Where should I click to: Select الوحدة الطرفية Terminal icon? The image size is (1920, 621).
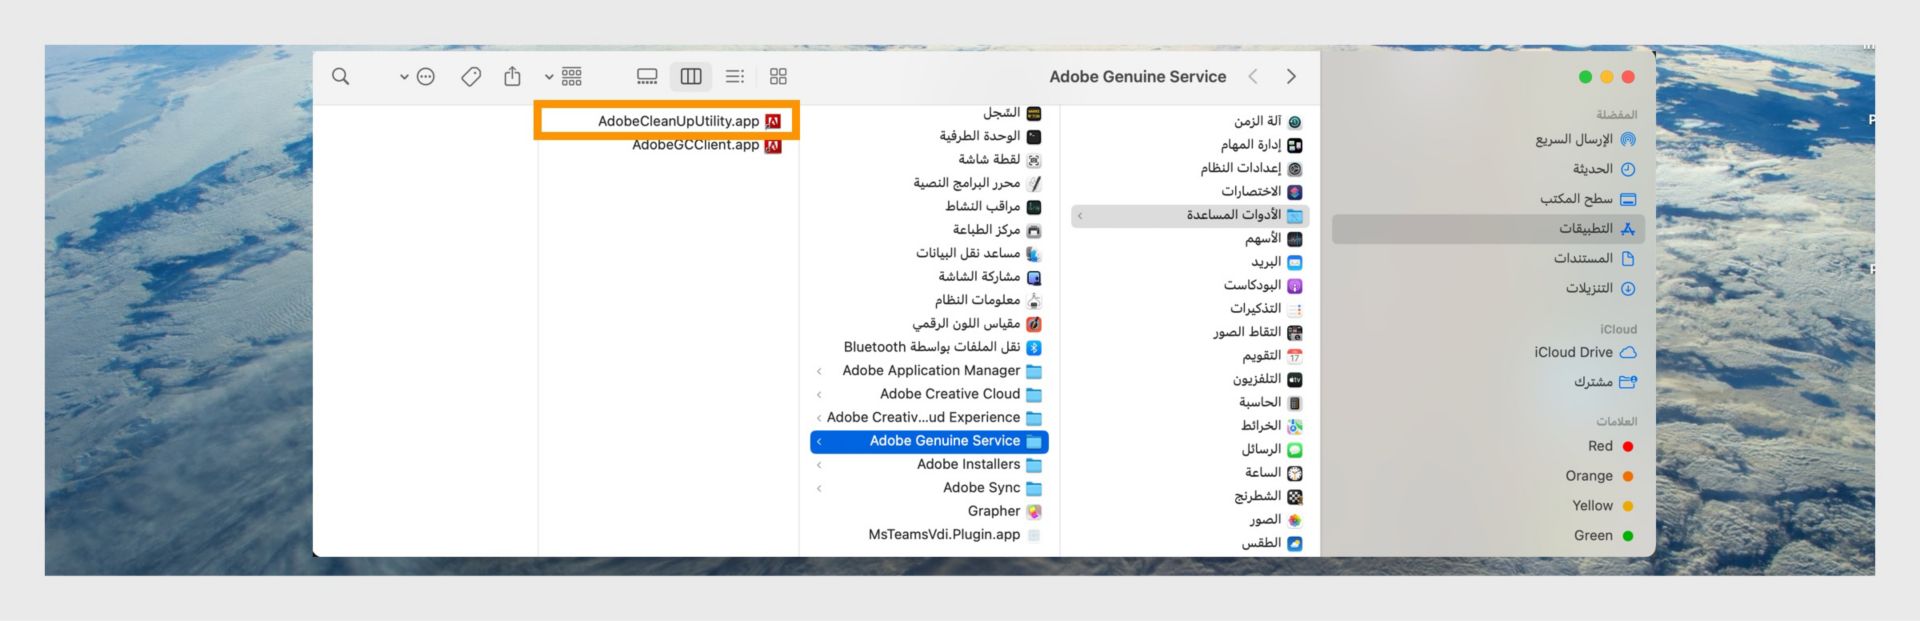[x=1034, y=137]
